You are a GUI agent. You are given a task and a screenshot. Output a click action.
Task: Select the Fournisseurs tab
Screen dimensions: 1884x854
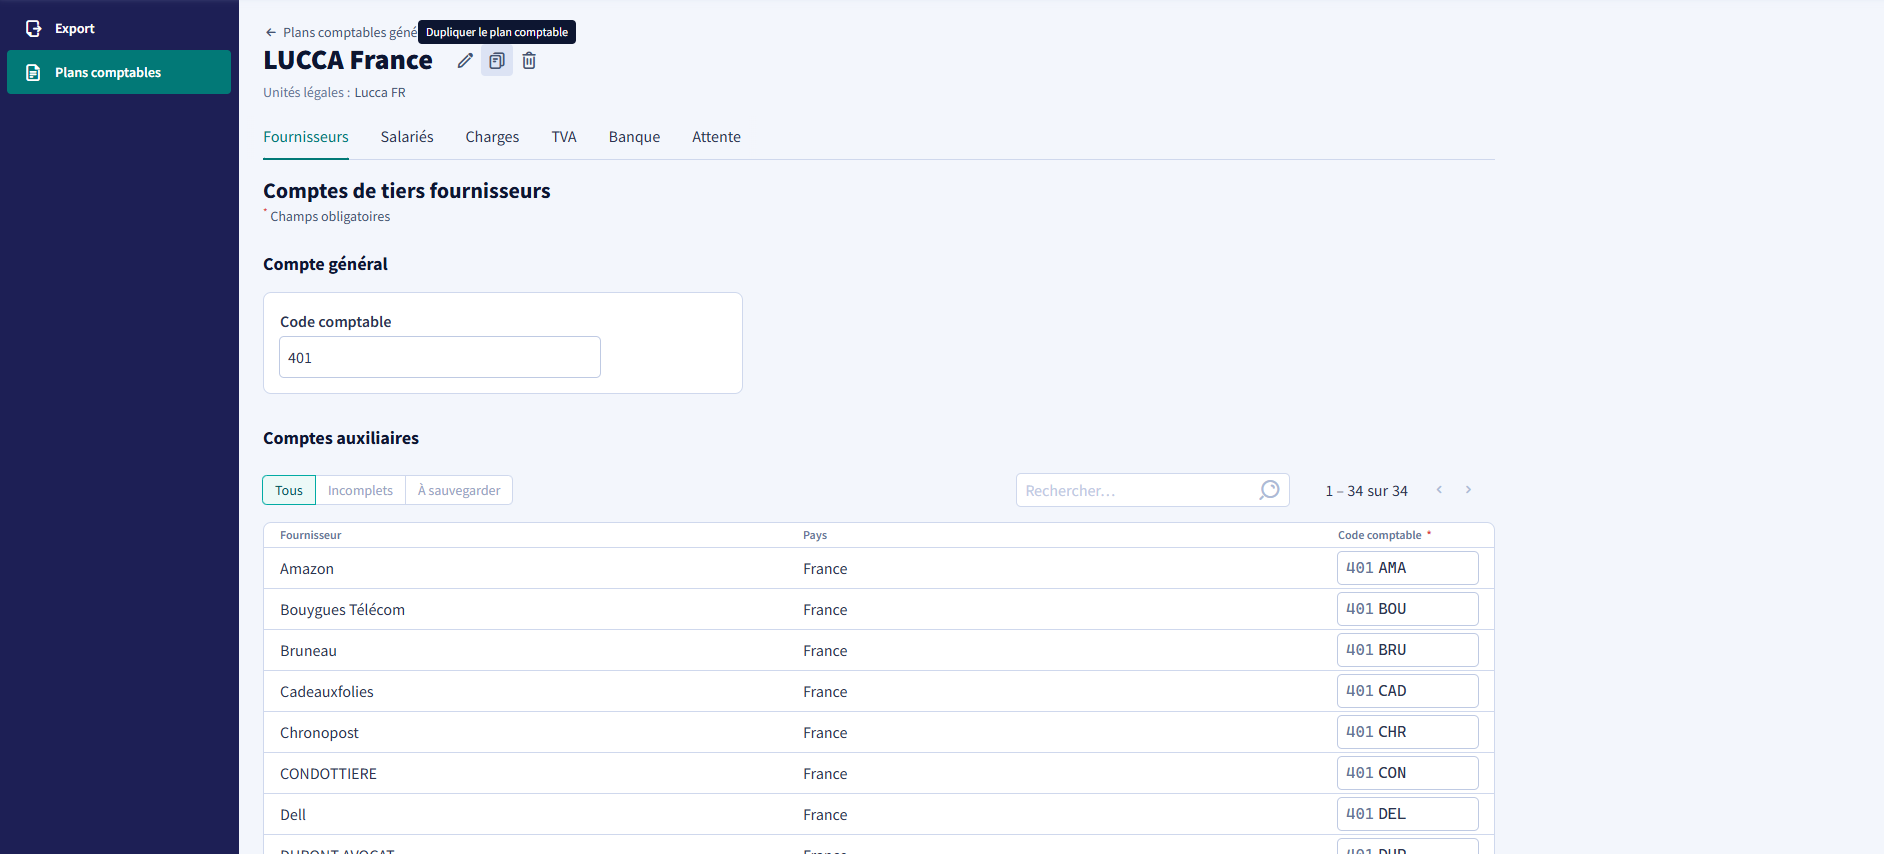pyautogui.click(x=306, y=137)
